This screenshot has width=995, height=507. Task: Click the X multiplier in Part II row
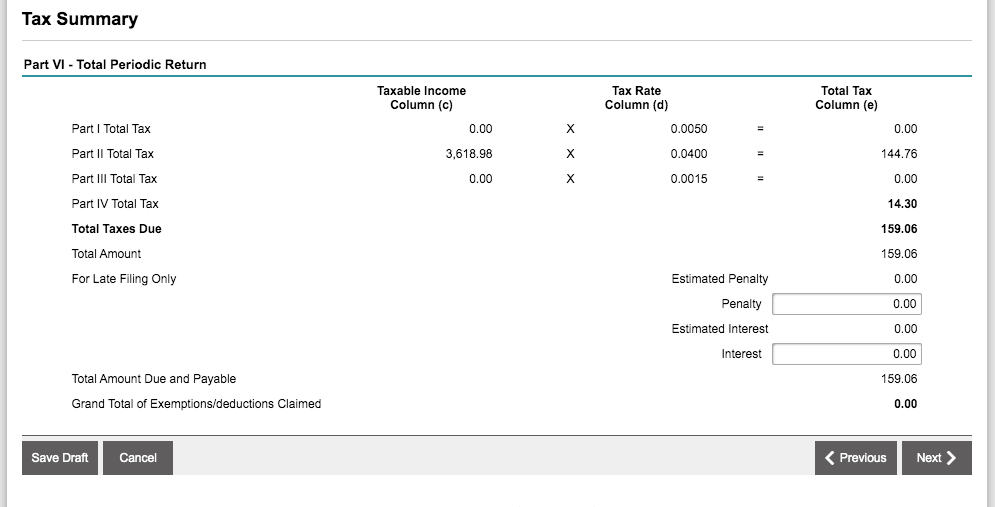point(570,154)
